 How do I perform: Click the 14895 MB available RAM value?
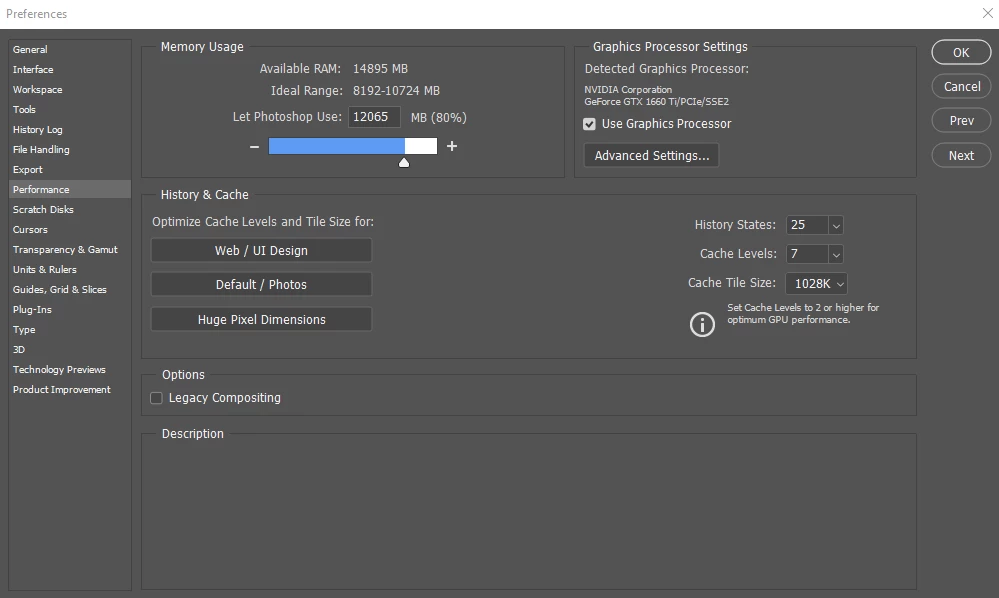tap(380, 69)
